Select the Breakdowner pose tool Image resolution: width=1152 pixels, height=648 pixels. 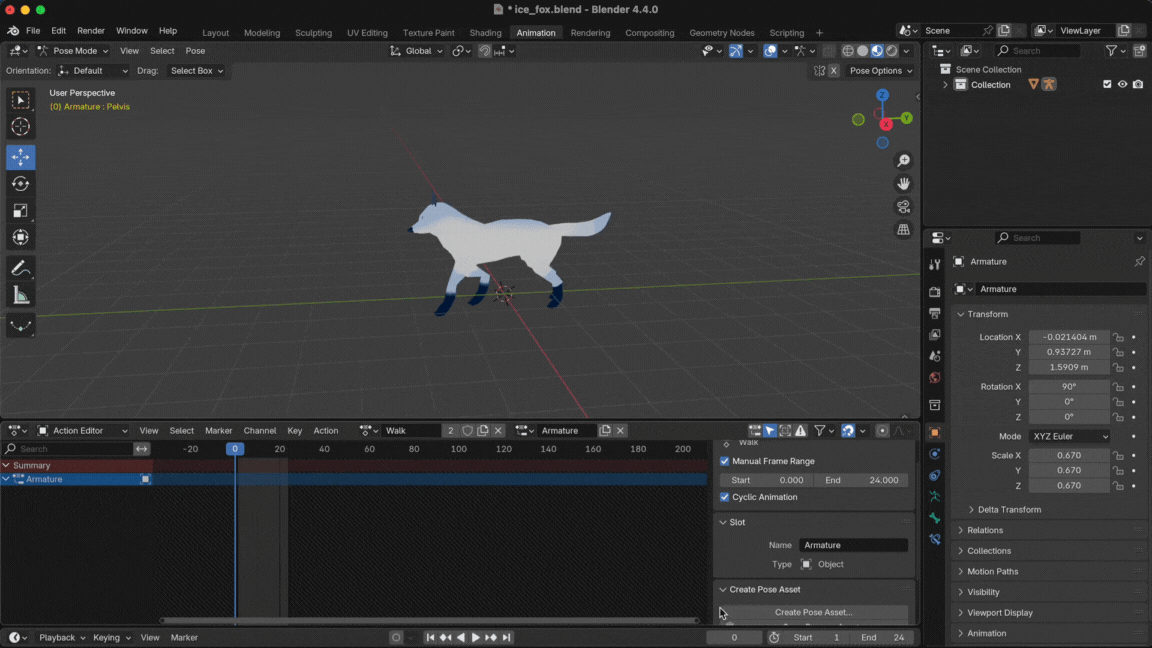click(21, 325)
